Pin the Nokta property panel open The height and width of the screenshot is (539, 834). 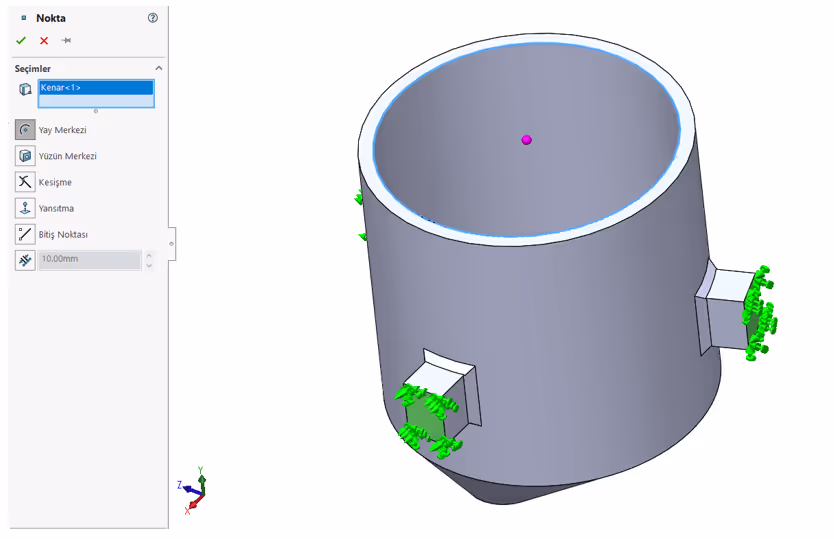(66, 40)
